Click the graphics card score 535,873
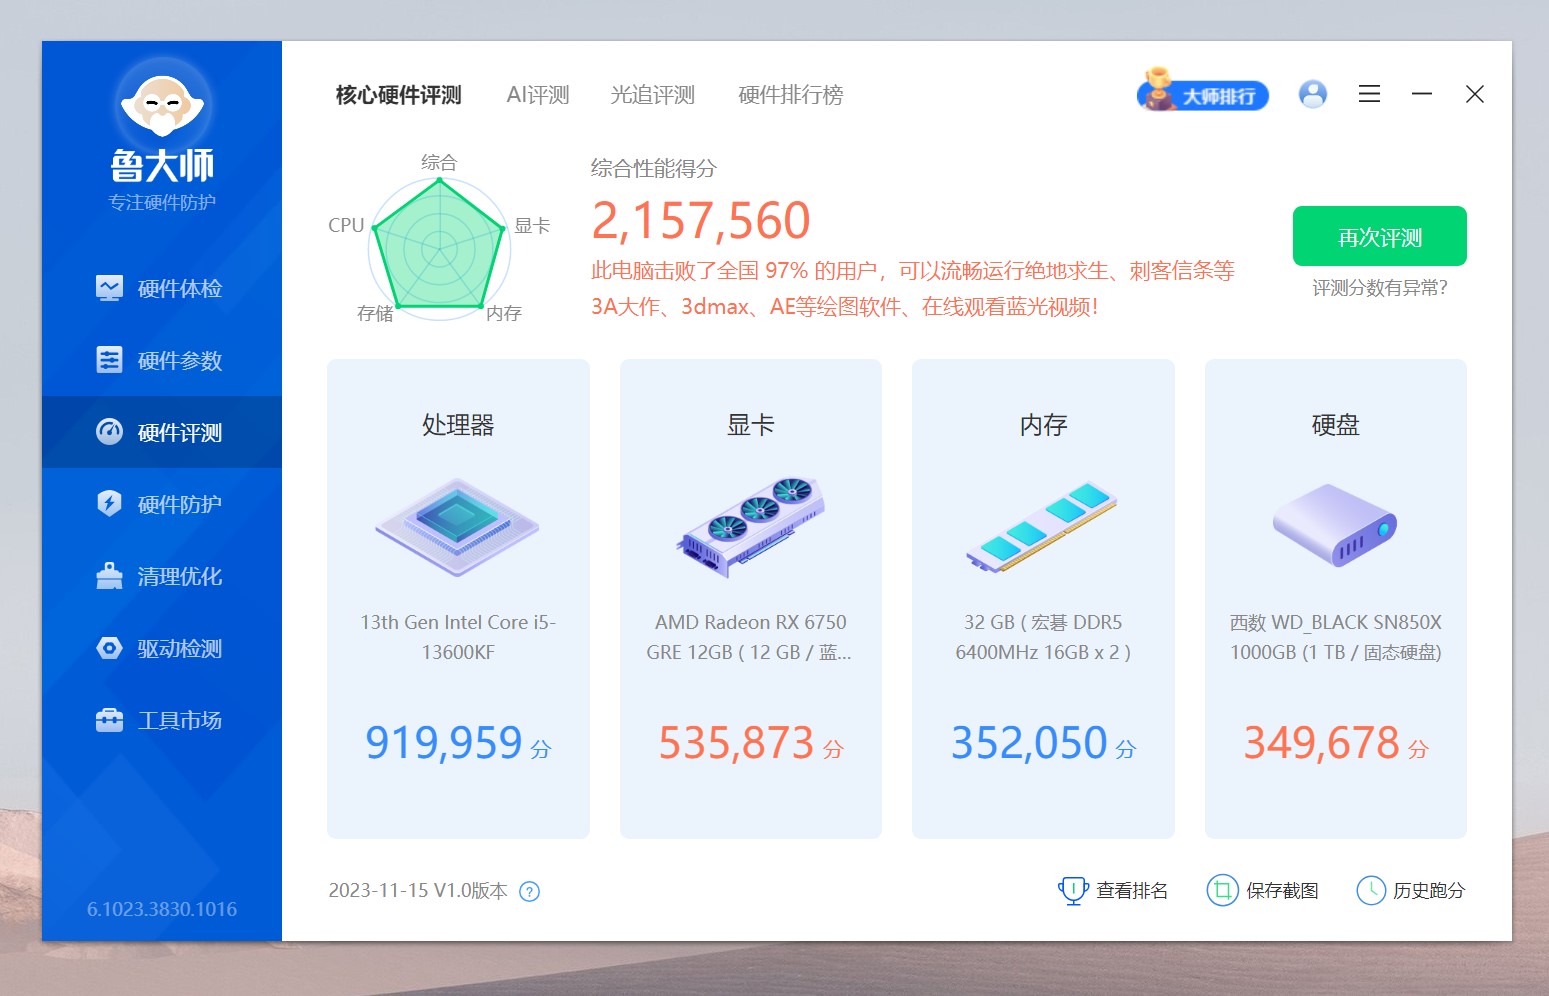The height and width of the screenshot is (996, 1549). 736,743
